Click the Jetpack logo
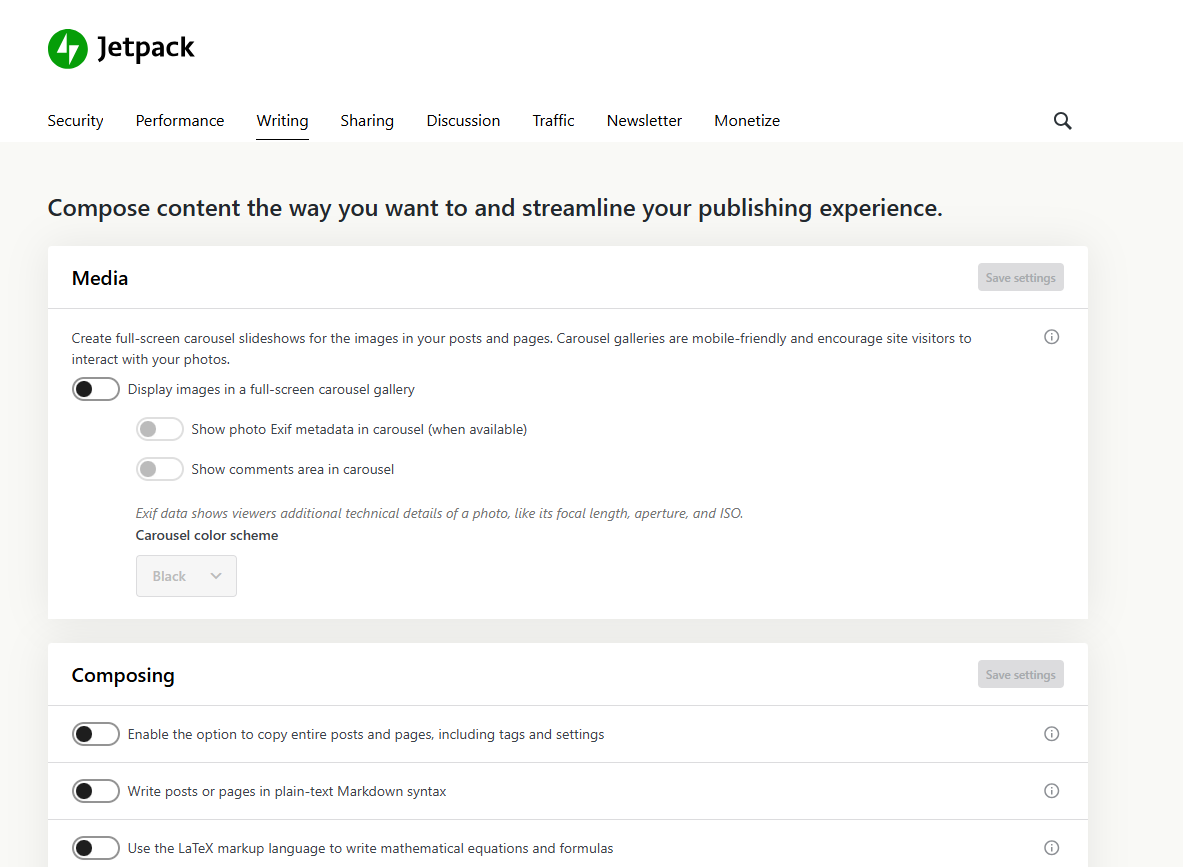 point(120,48)
